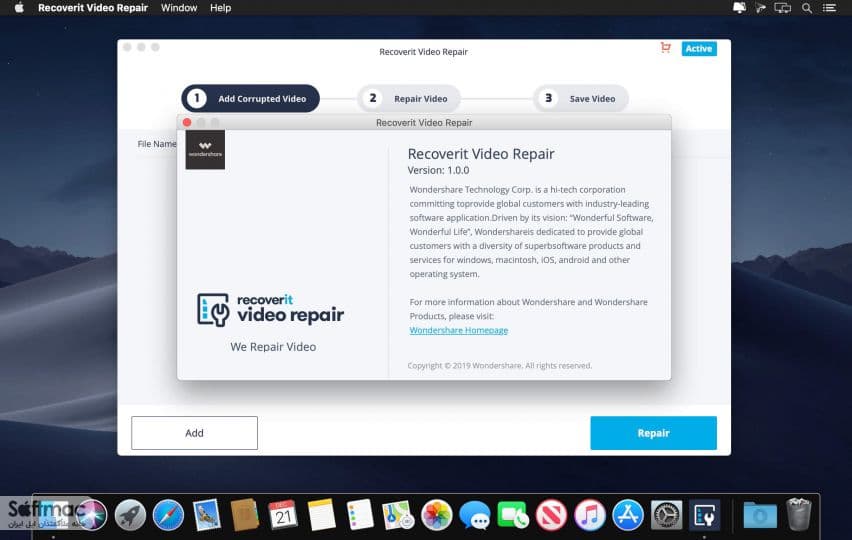Open Maps from the Dock
852x540 pixels.
(398, 515)
